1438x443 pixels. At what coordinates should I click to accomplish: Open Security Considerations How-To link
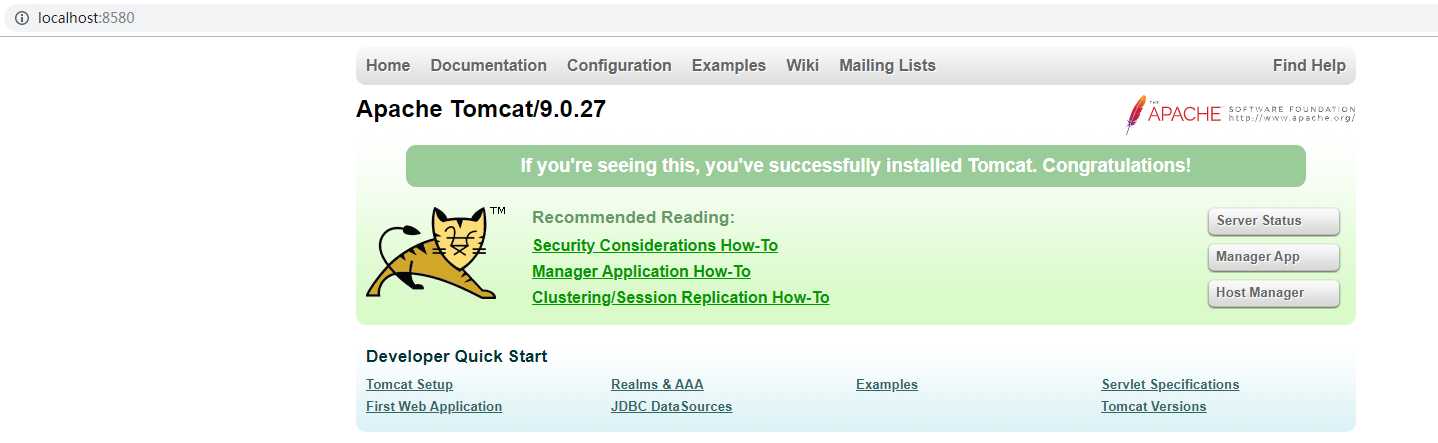pyautogui.click(x=655, y=246)
